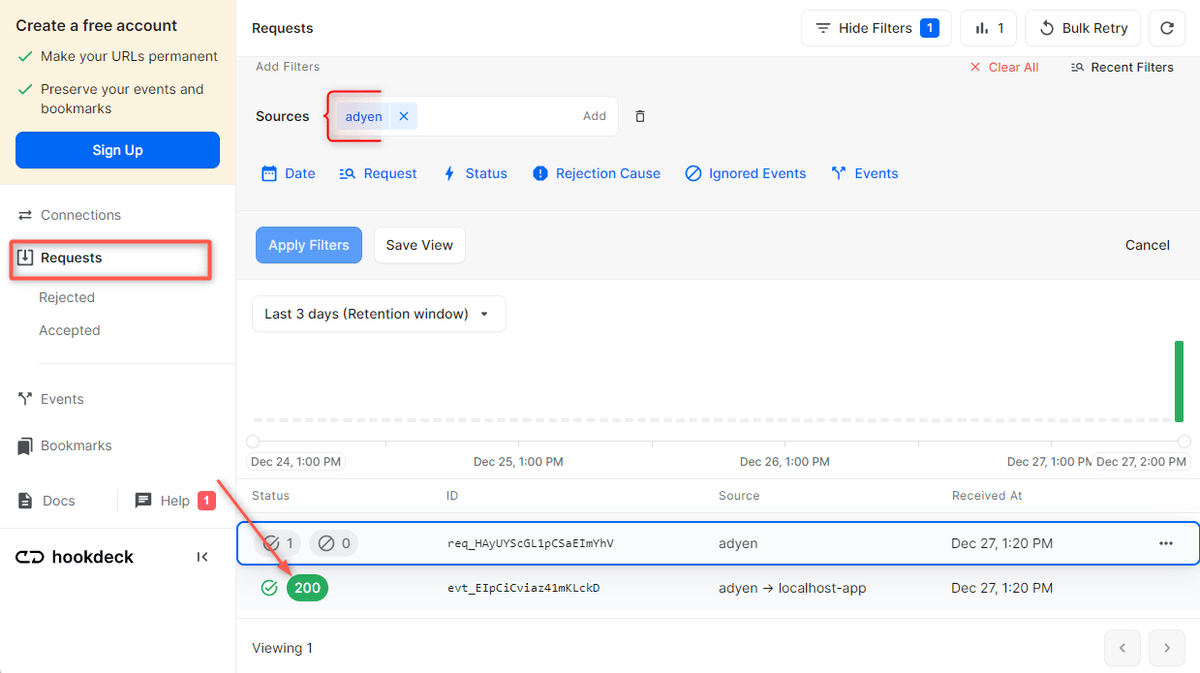
Task: Remove the adyen source filter tag
Action: (403, 116)
